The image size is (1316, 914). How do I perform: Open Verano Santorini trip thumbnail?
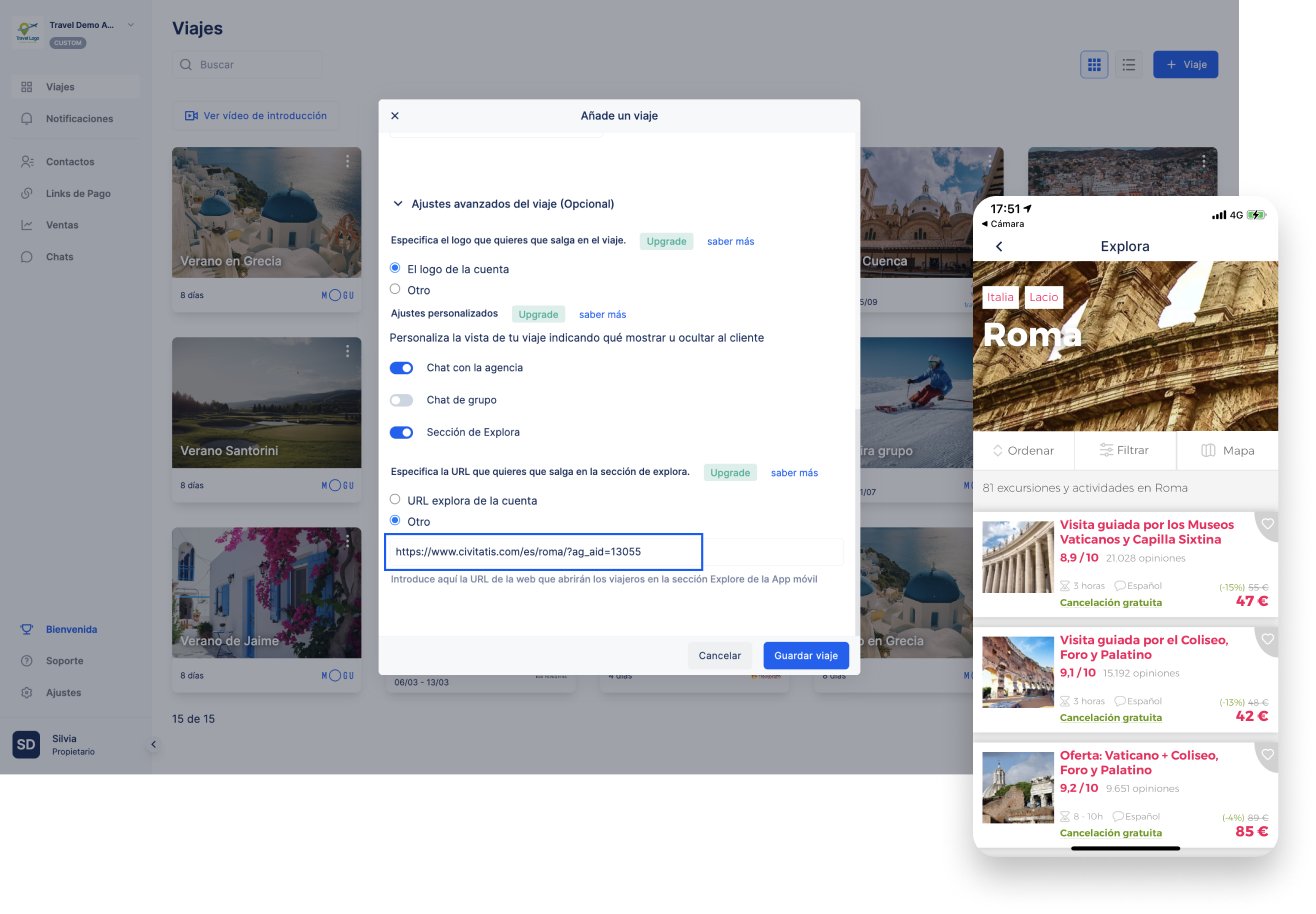(x=267, y=403)
